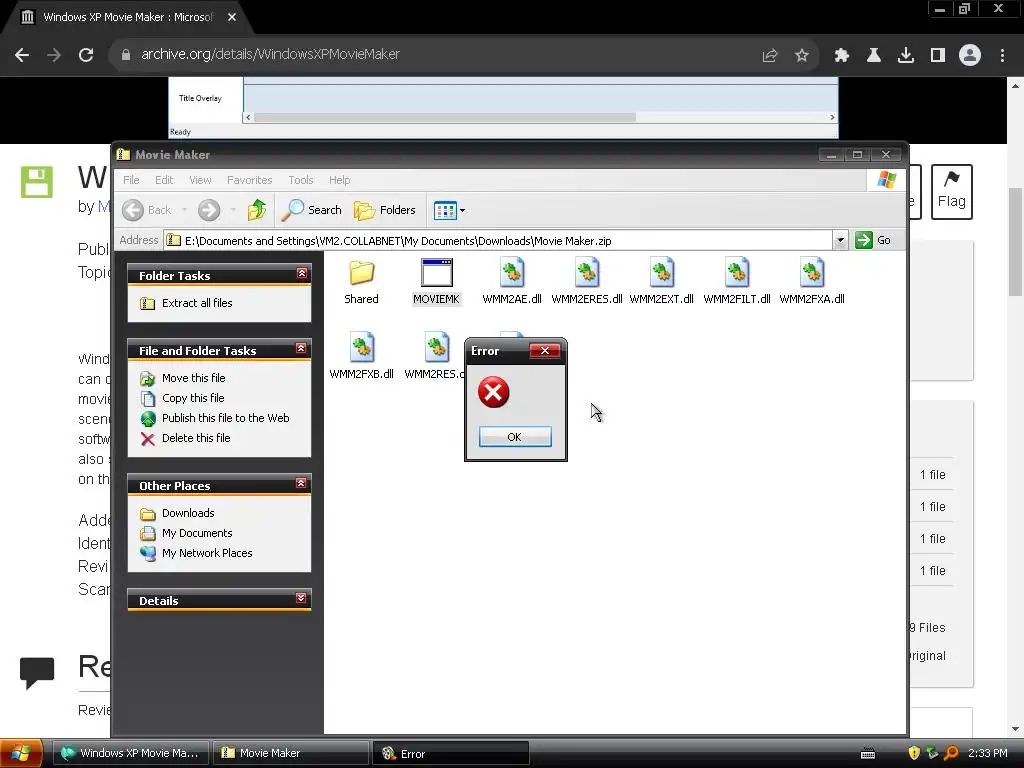This screenshot has height=768, width=1024.
Task: Select the WMM2FXA.dll file
Action: click(x=812, y=282)
